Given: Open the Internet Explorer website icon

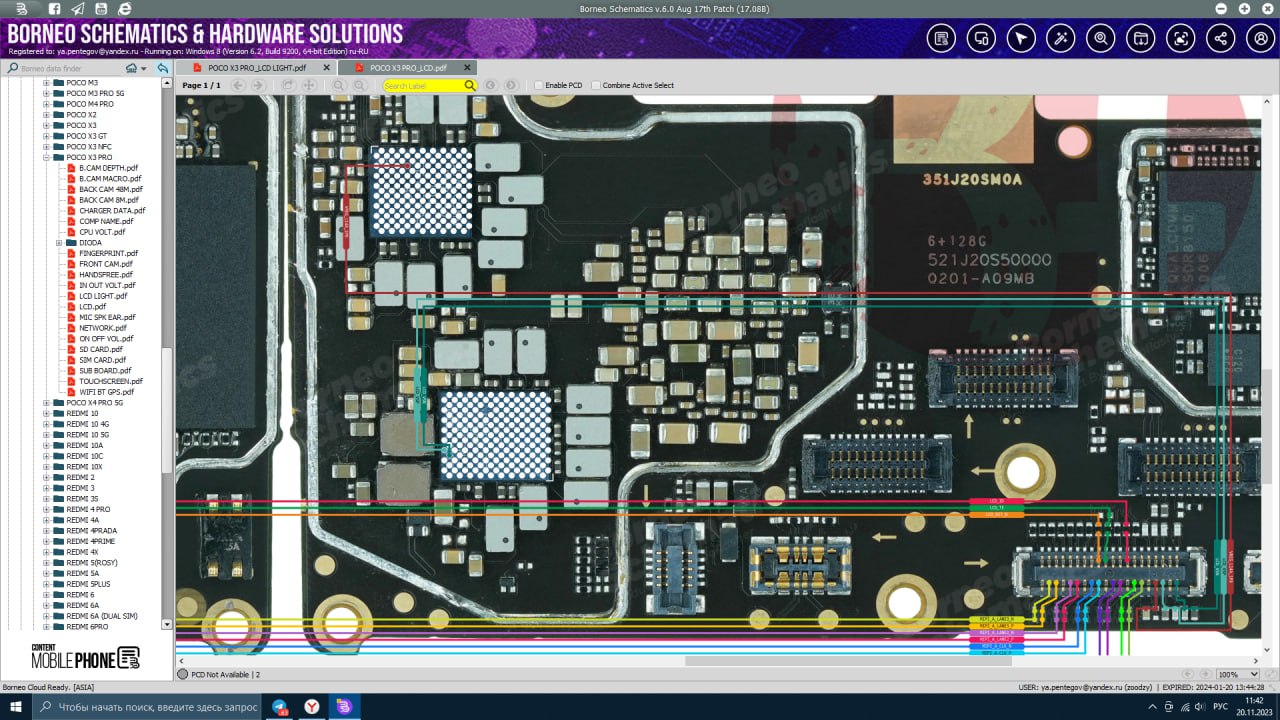Looking at the screenshot, I should (125, 8).
